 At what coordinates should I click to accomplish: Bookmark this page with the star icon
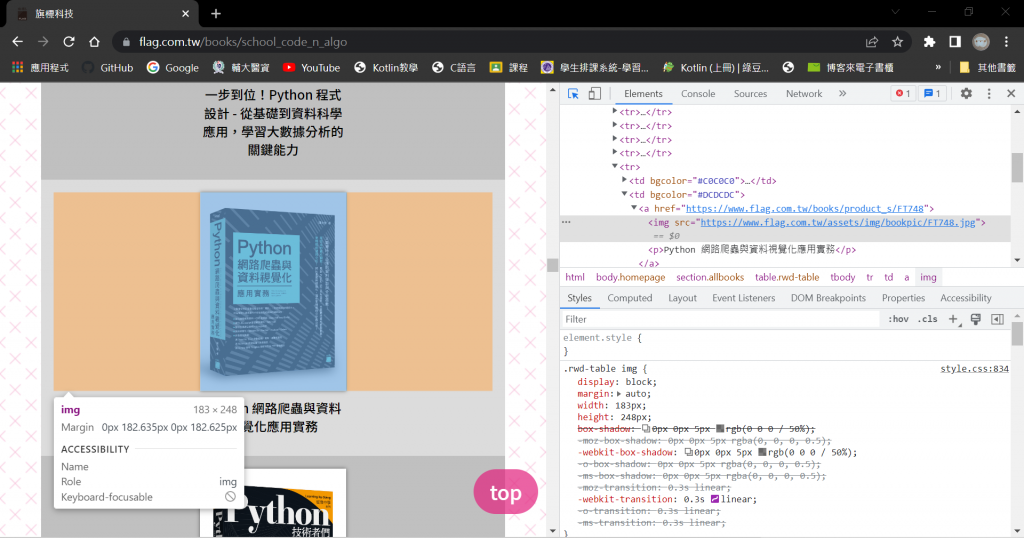click(897, 42)
